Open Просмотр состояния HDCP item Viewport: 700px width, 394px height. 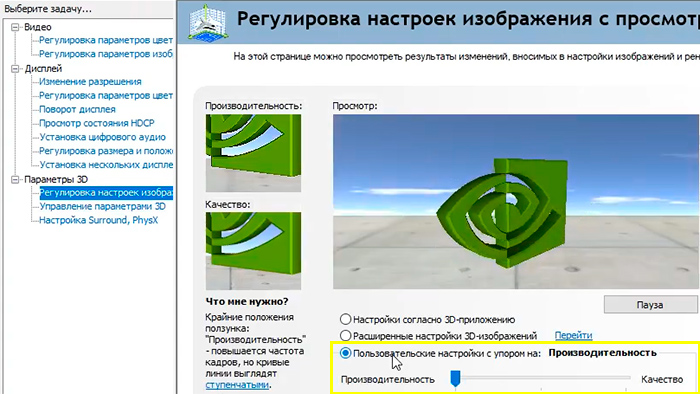tap(97, 123)
